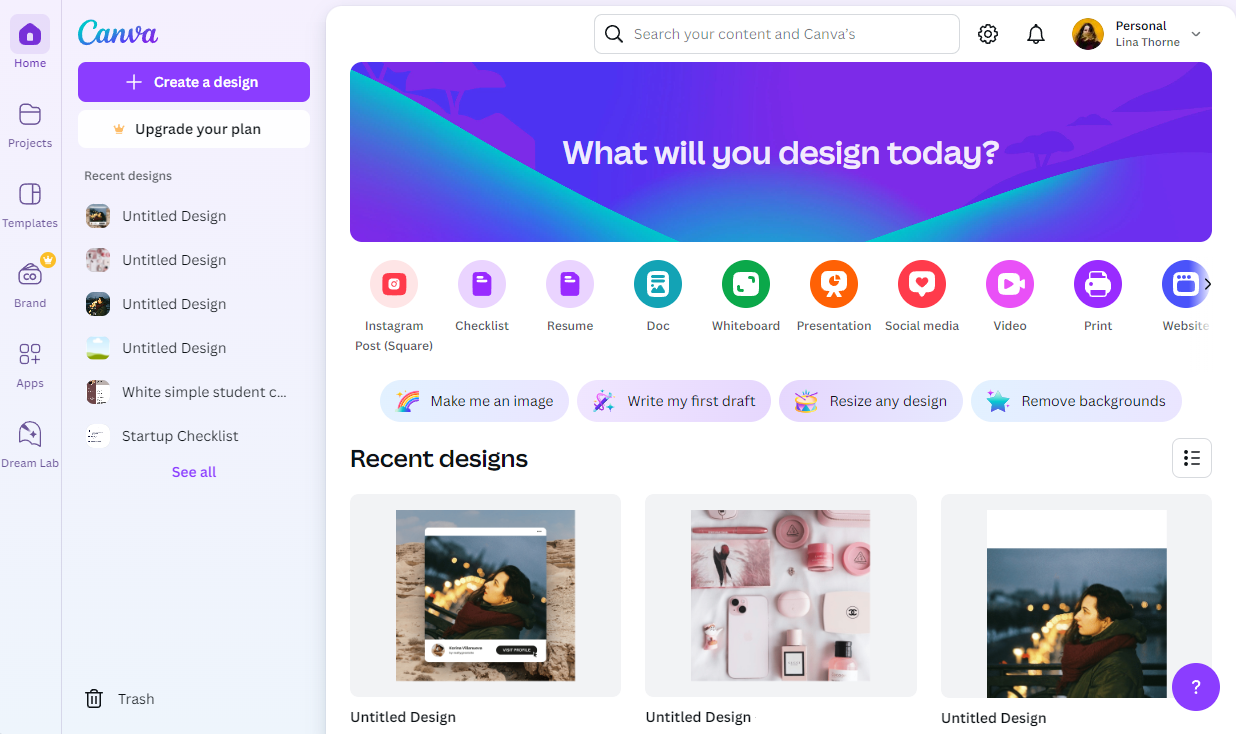
Task: Choose the Presentation design icon
Action: pyautogui.click(x=834, y=284)
